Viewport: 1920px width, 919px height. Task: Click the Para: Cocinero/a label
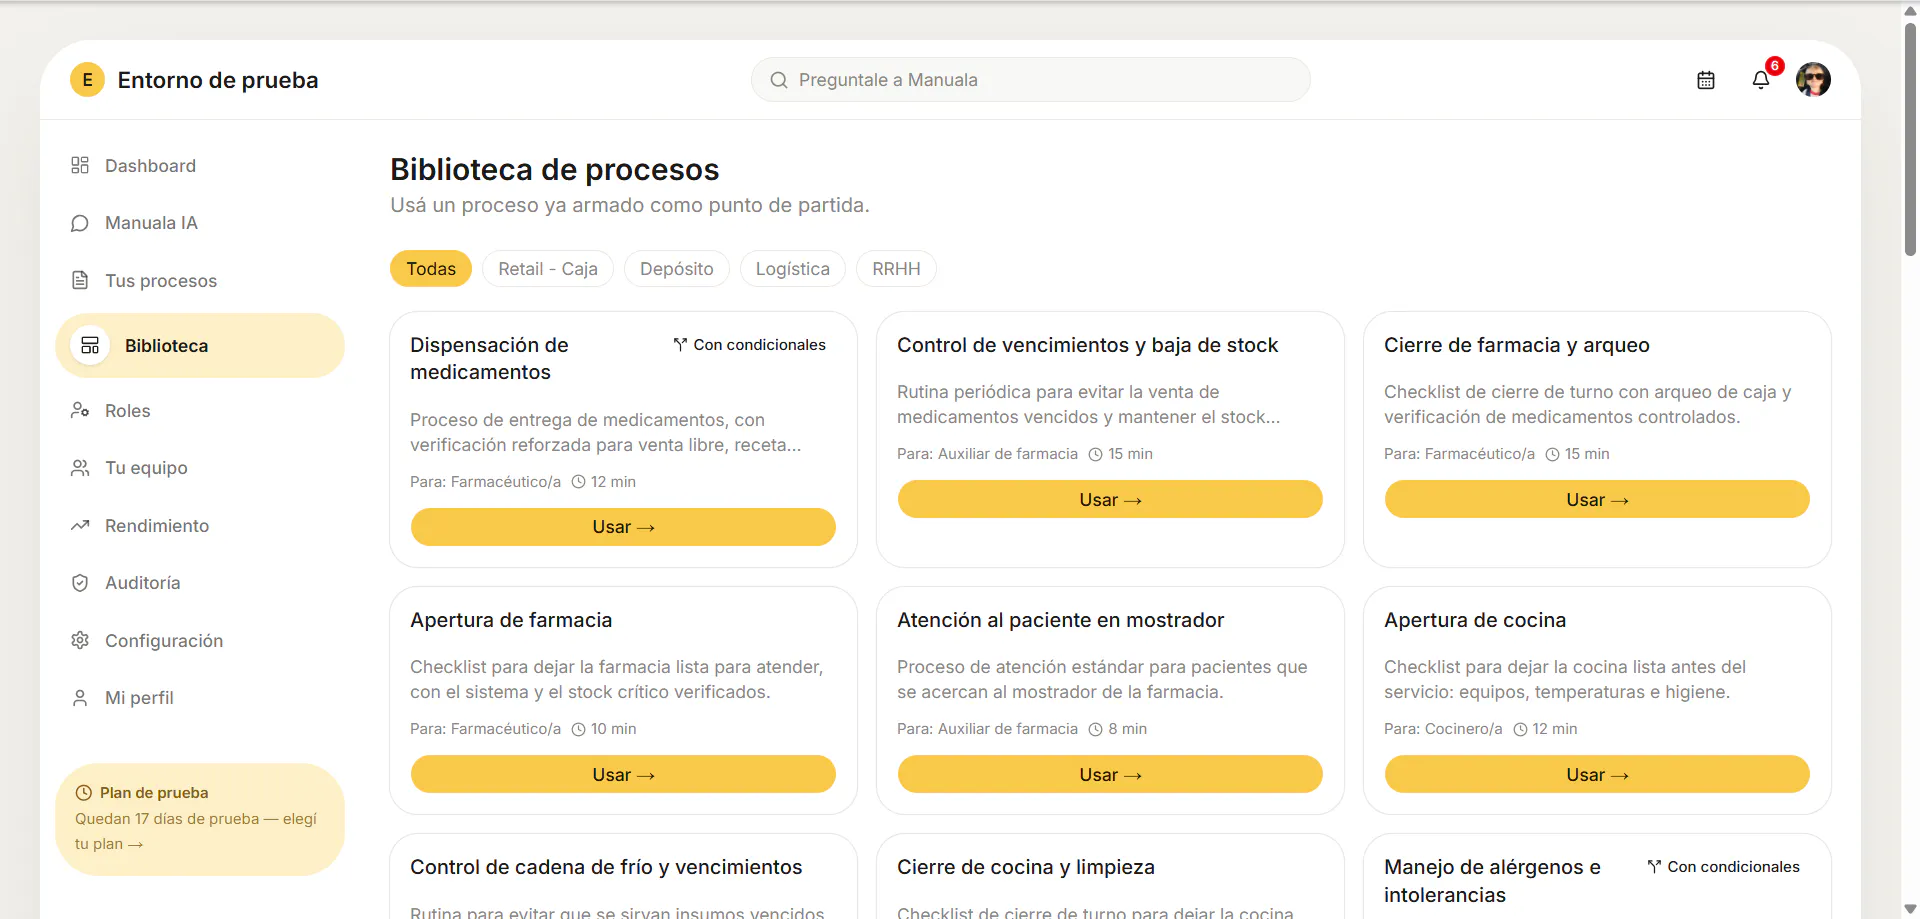1443,729
